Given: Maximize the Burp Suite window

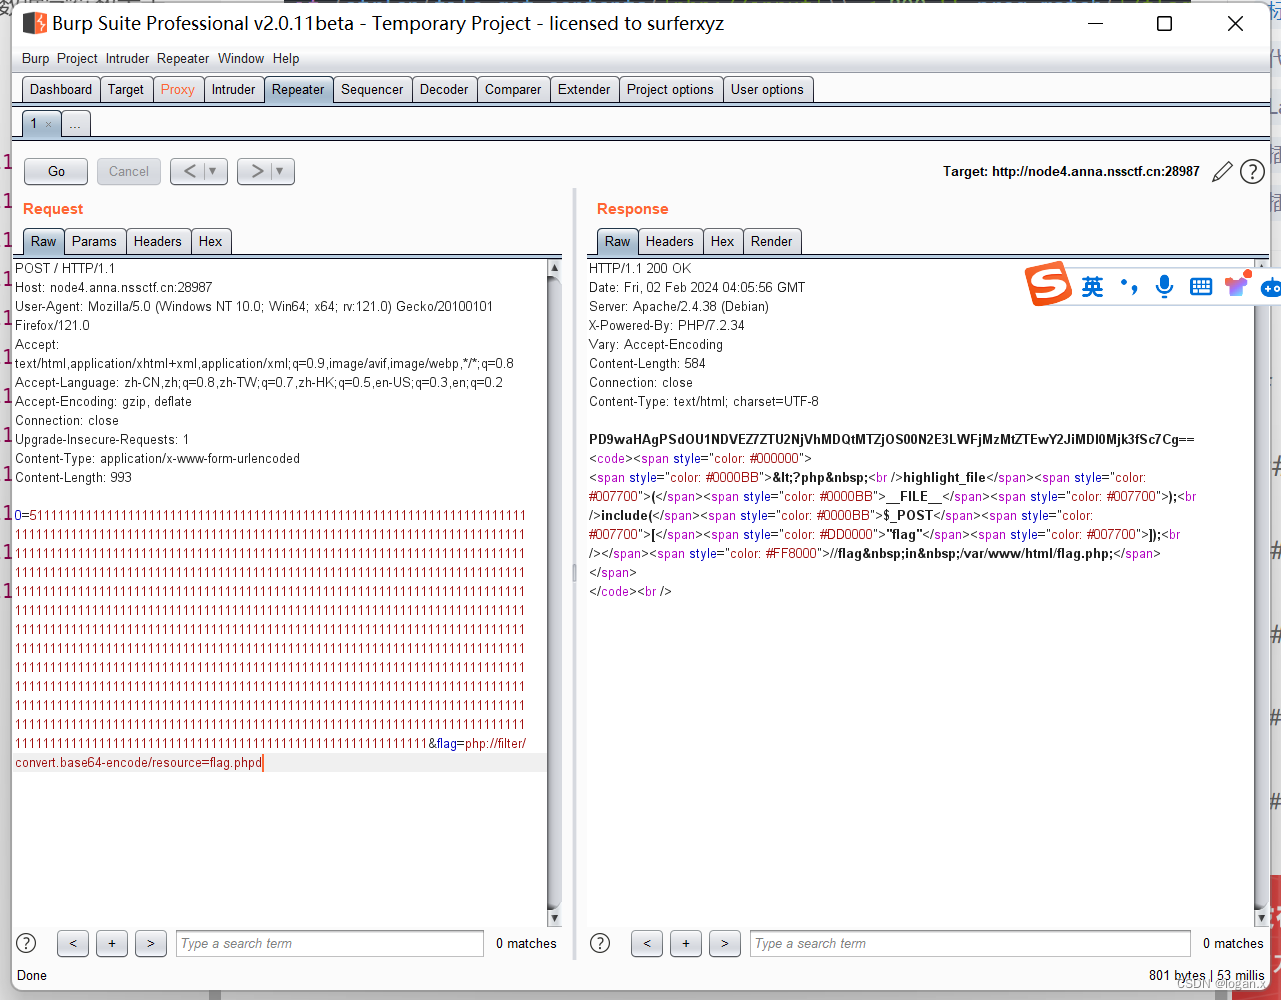Looking at the screenshot, I should pyautogui.click(x=1164, y=23).
